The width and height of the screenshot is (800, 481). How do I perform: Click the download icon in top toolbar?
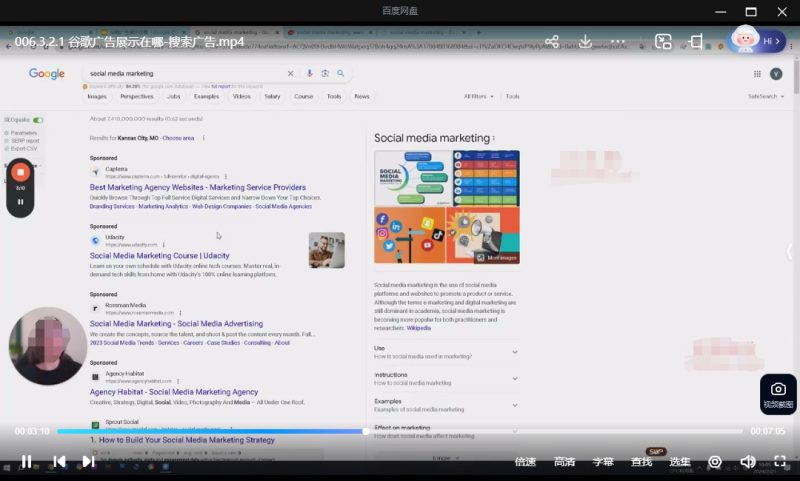pos(586,41)
